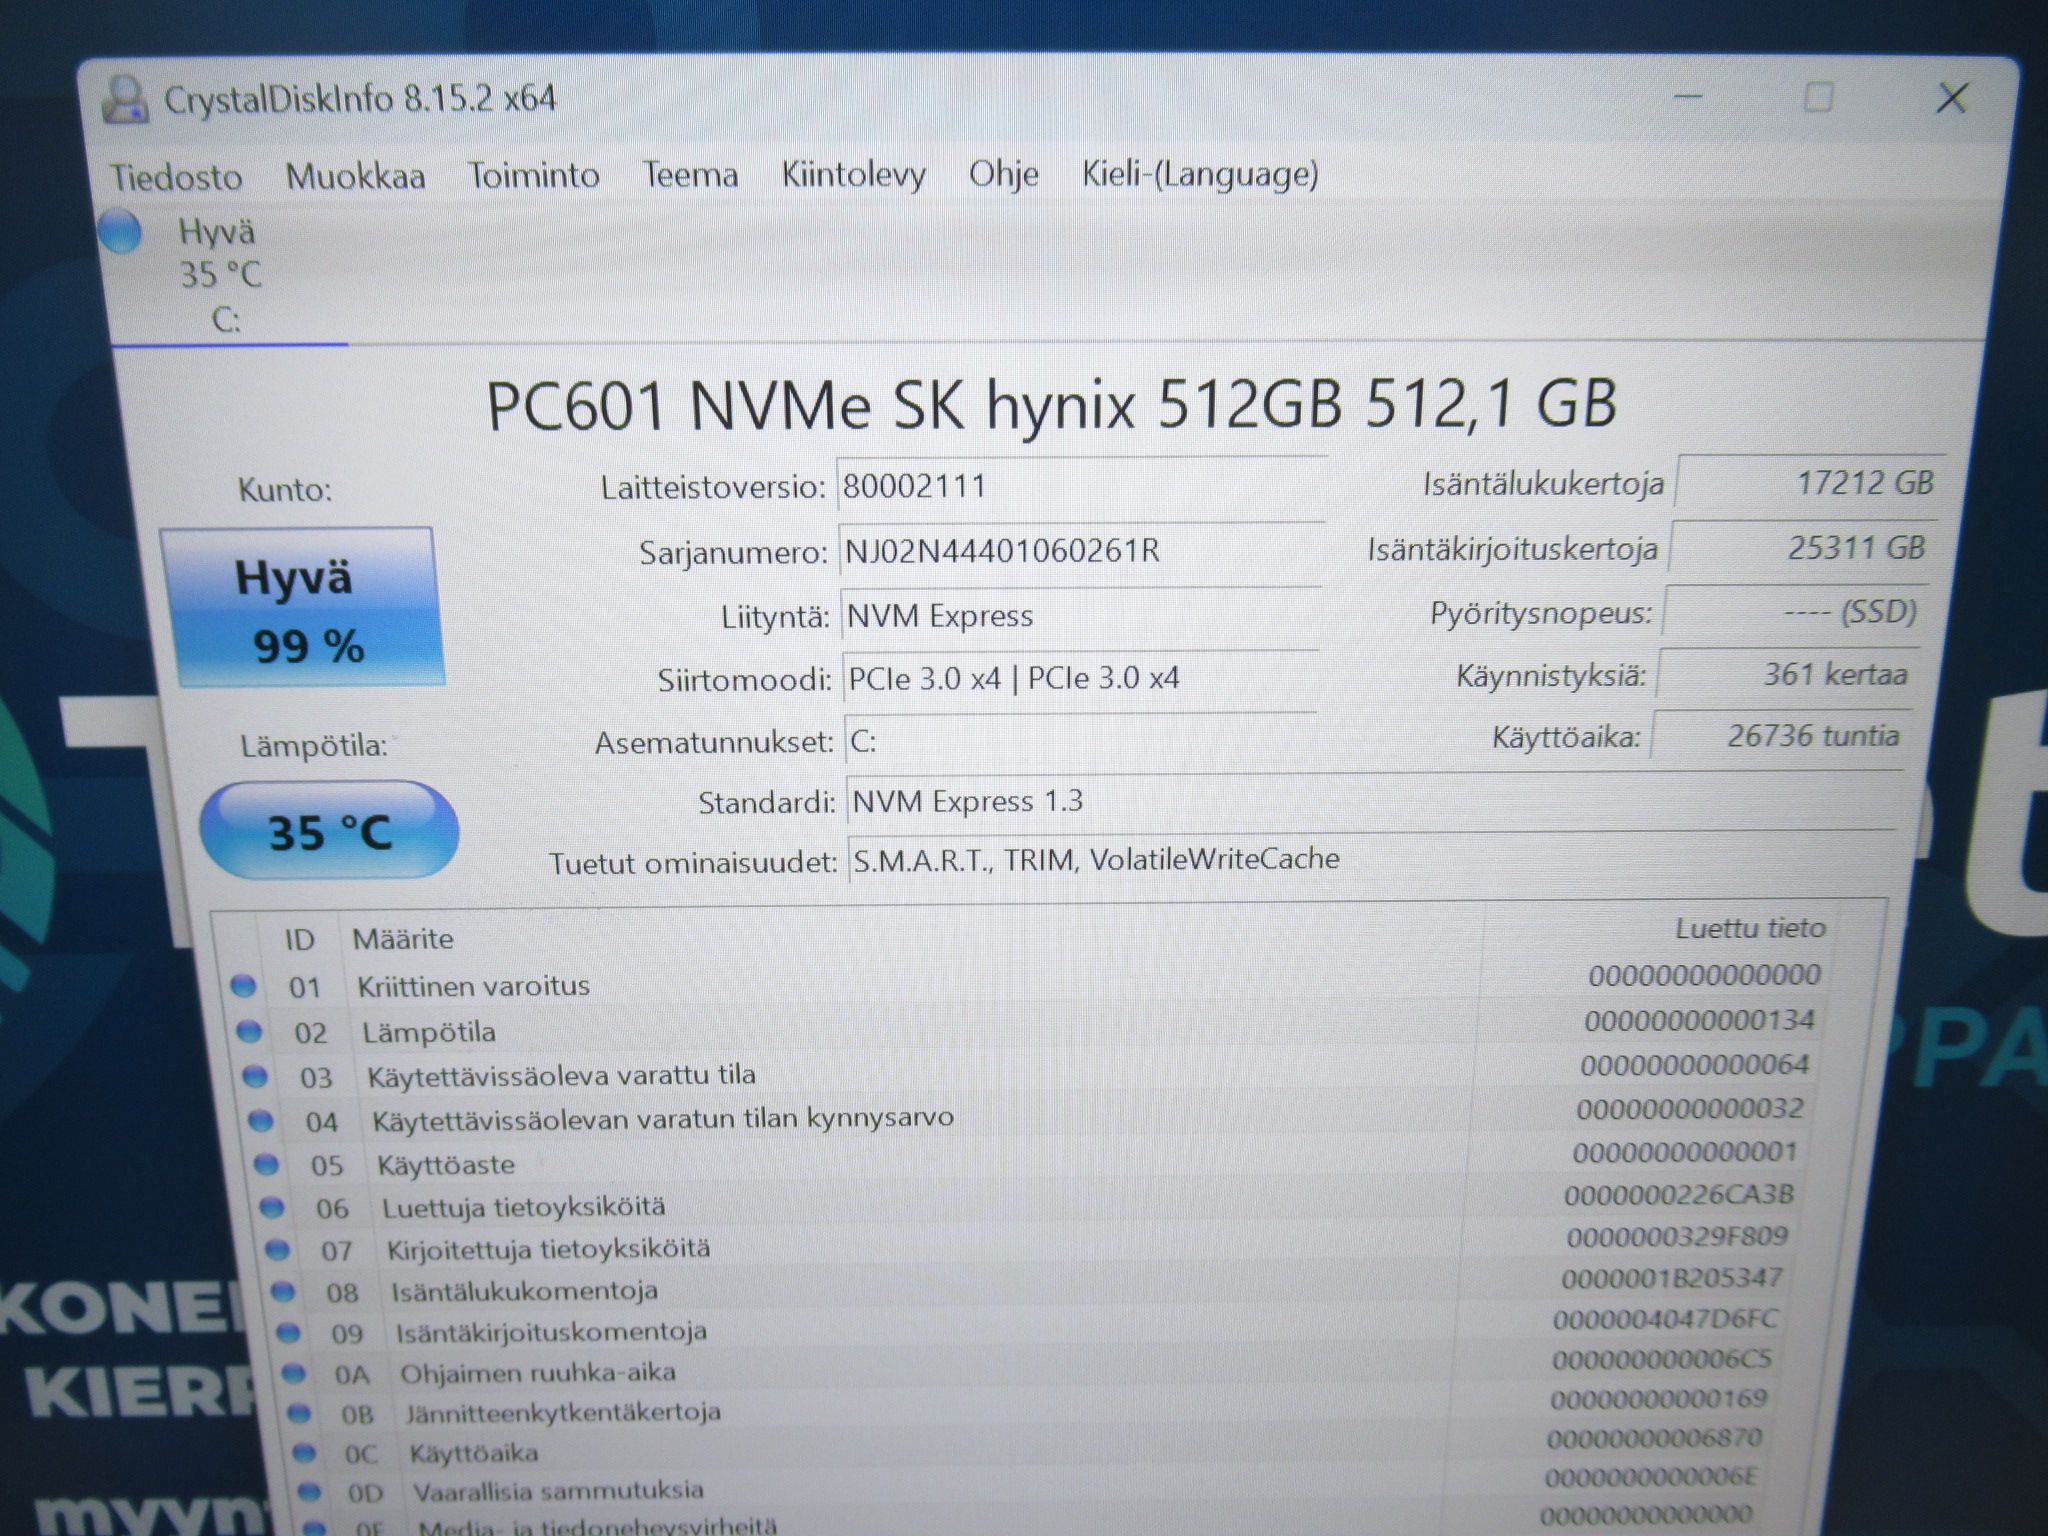
Task: Click the Laitteistoversio field 80002111
Action: (x=1081, y=487)
